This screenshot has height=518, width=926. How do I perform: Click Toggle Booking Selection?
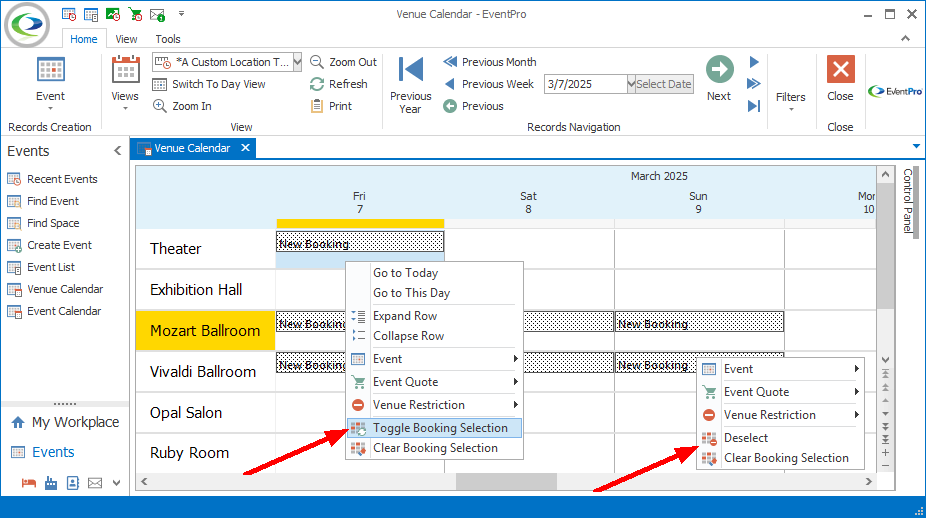435,428
